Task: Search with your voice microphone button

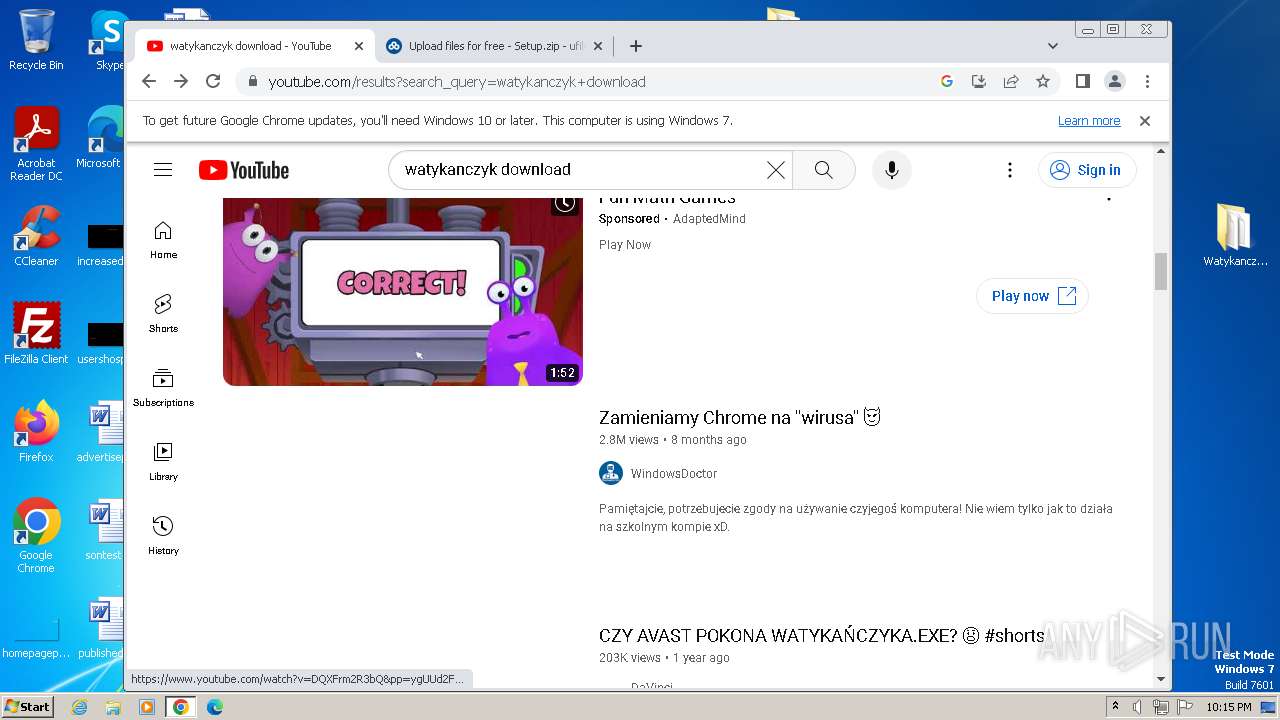Action: 892,170
